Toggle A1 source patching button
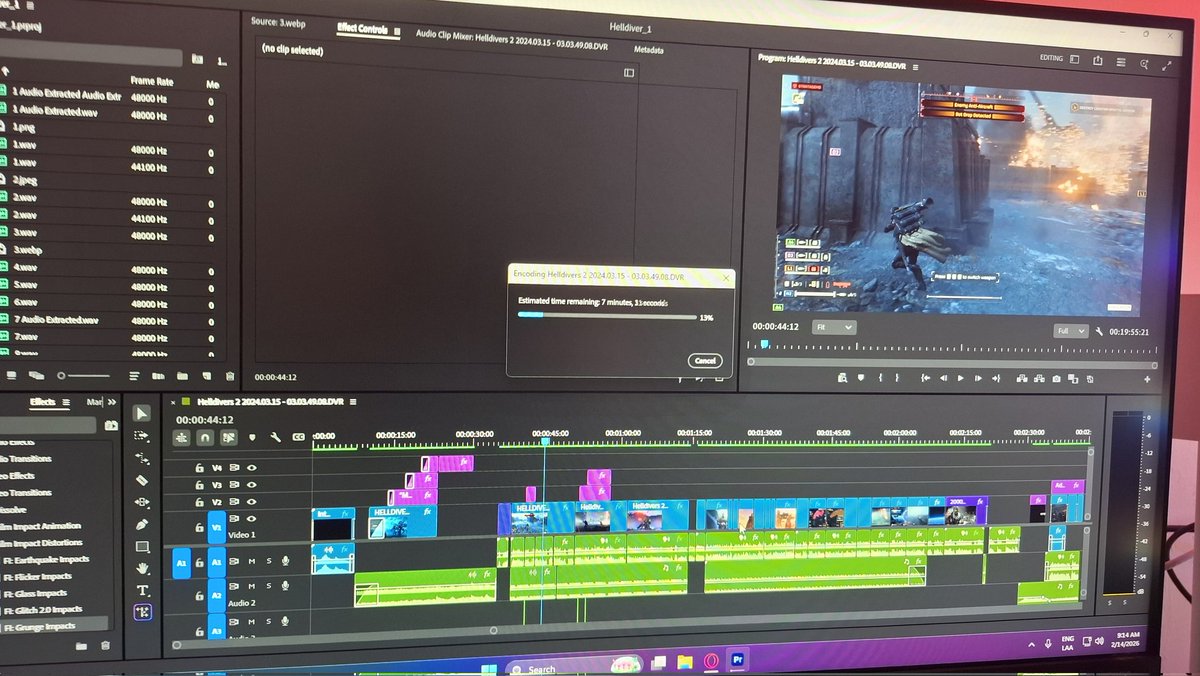The height and width of the screenshot is (676, 1200). click(x=181, y=563)
